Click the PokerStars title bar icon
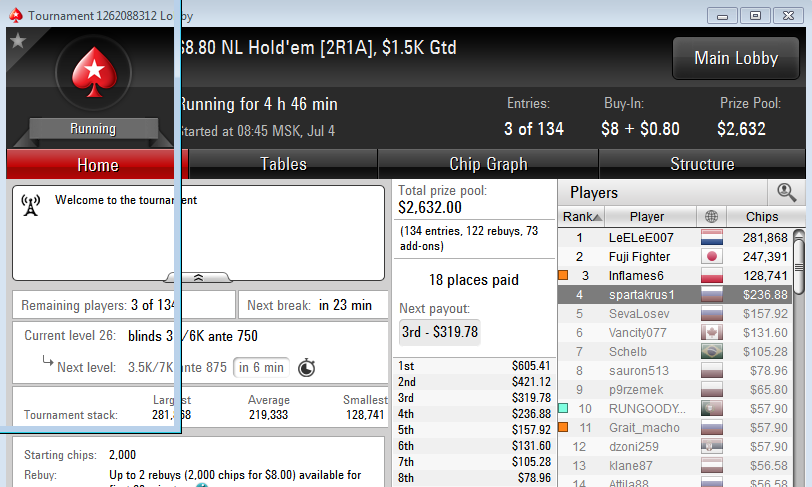812x487 pixels. click(16, 16)
